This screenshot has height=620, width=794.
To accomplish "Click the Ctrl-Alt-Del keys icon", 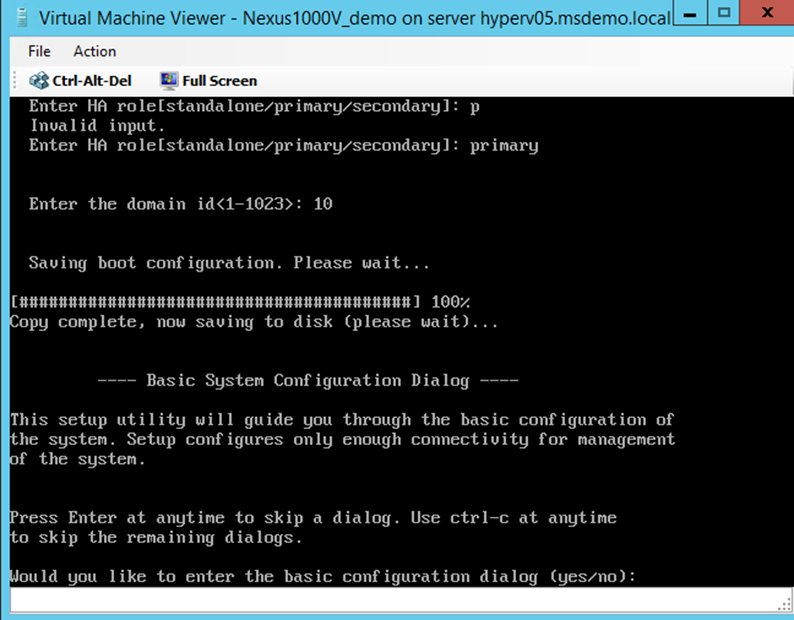I will pyautogui.click(x=38, y=81).
